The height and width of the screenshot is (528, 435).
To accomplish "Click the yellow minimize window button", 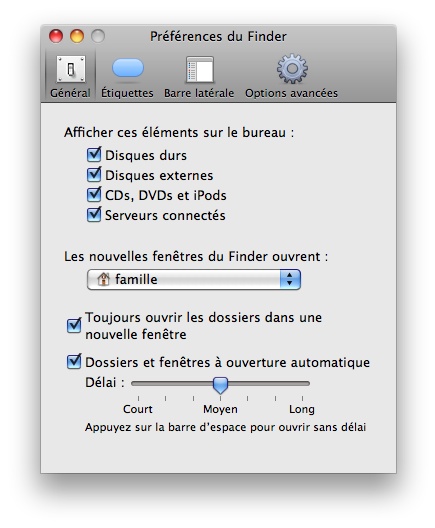I will [x=77, y=36].
